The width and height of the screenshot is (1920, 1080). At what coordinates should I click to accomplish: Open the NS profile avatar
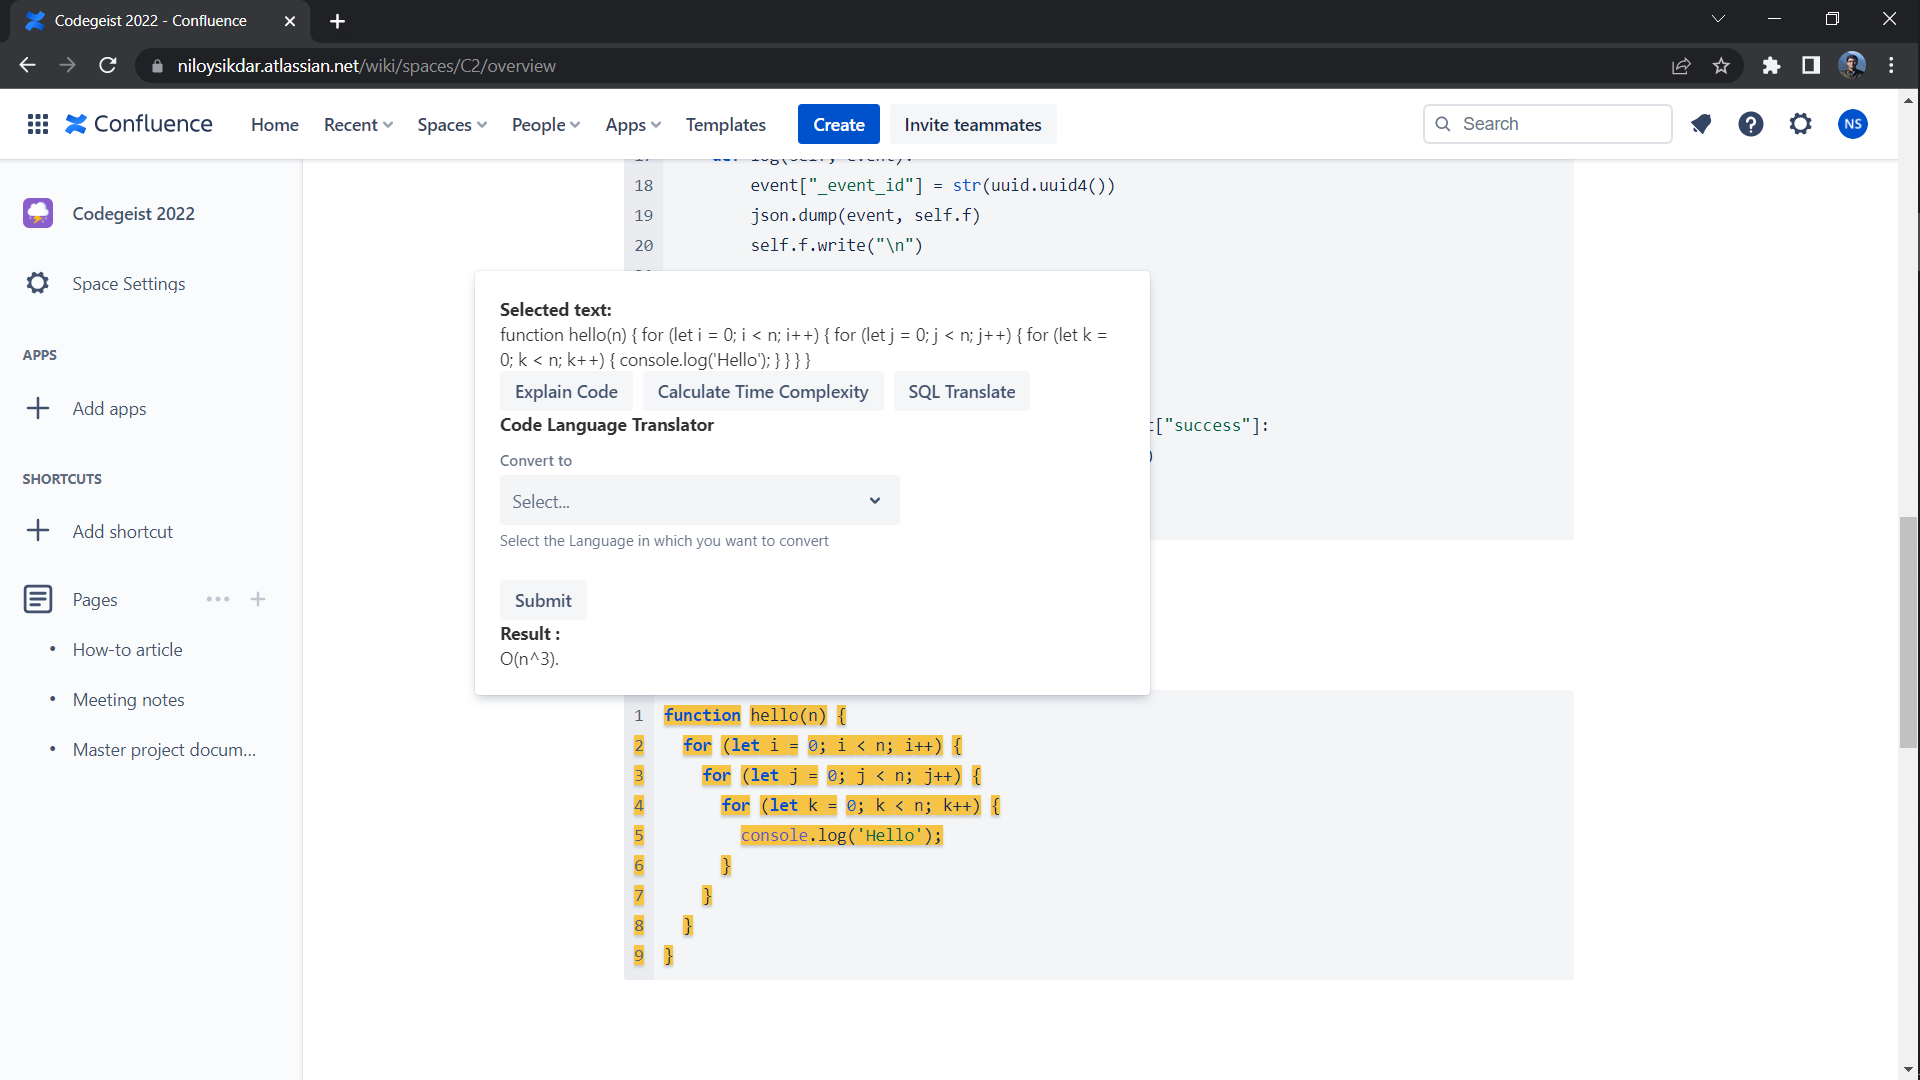click(1853, 124)
